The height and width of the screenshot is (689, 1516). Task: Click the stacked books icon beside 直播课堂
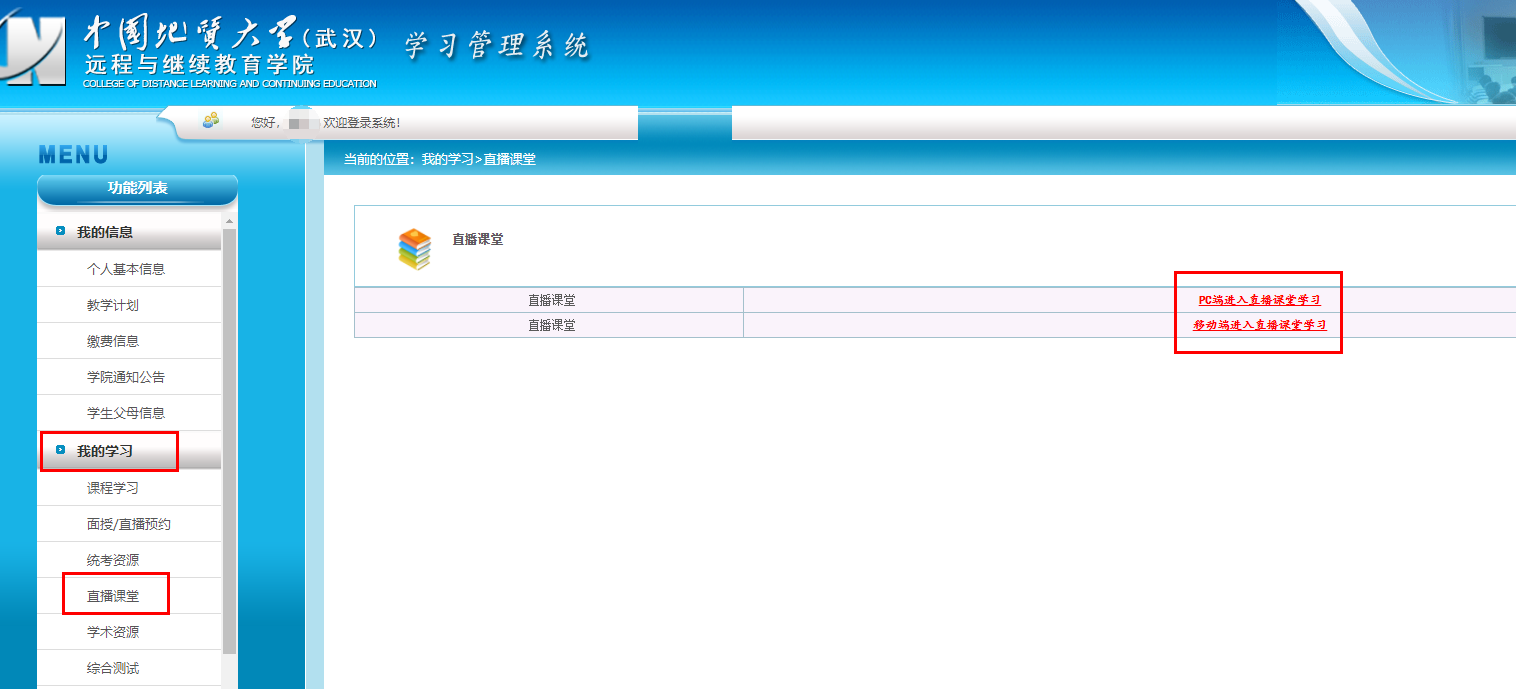(414, 250)
